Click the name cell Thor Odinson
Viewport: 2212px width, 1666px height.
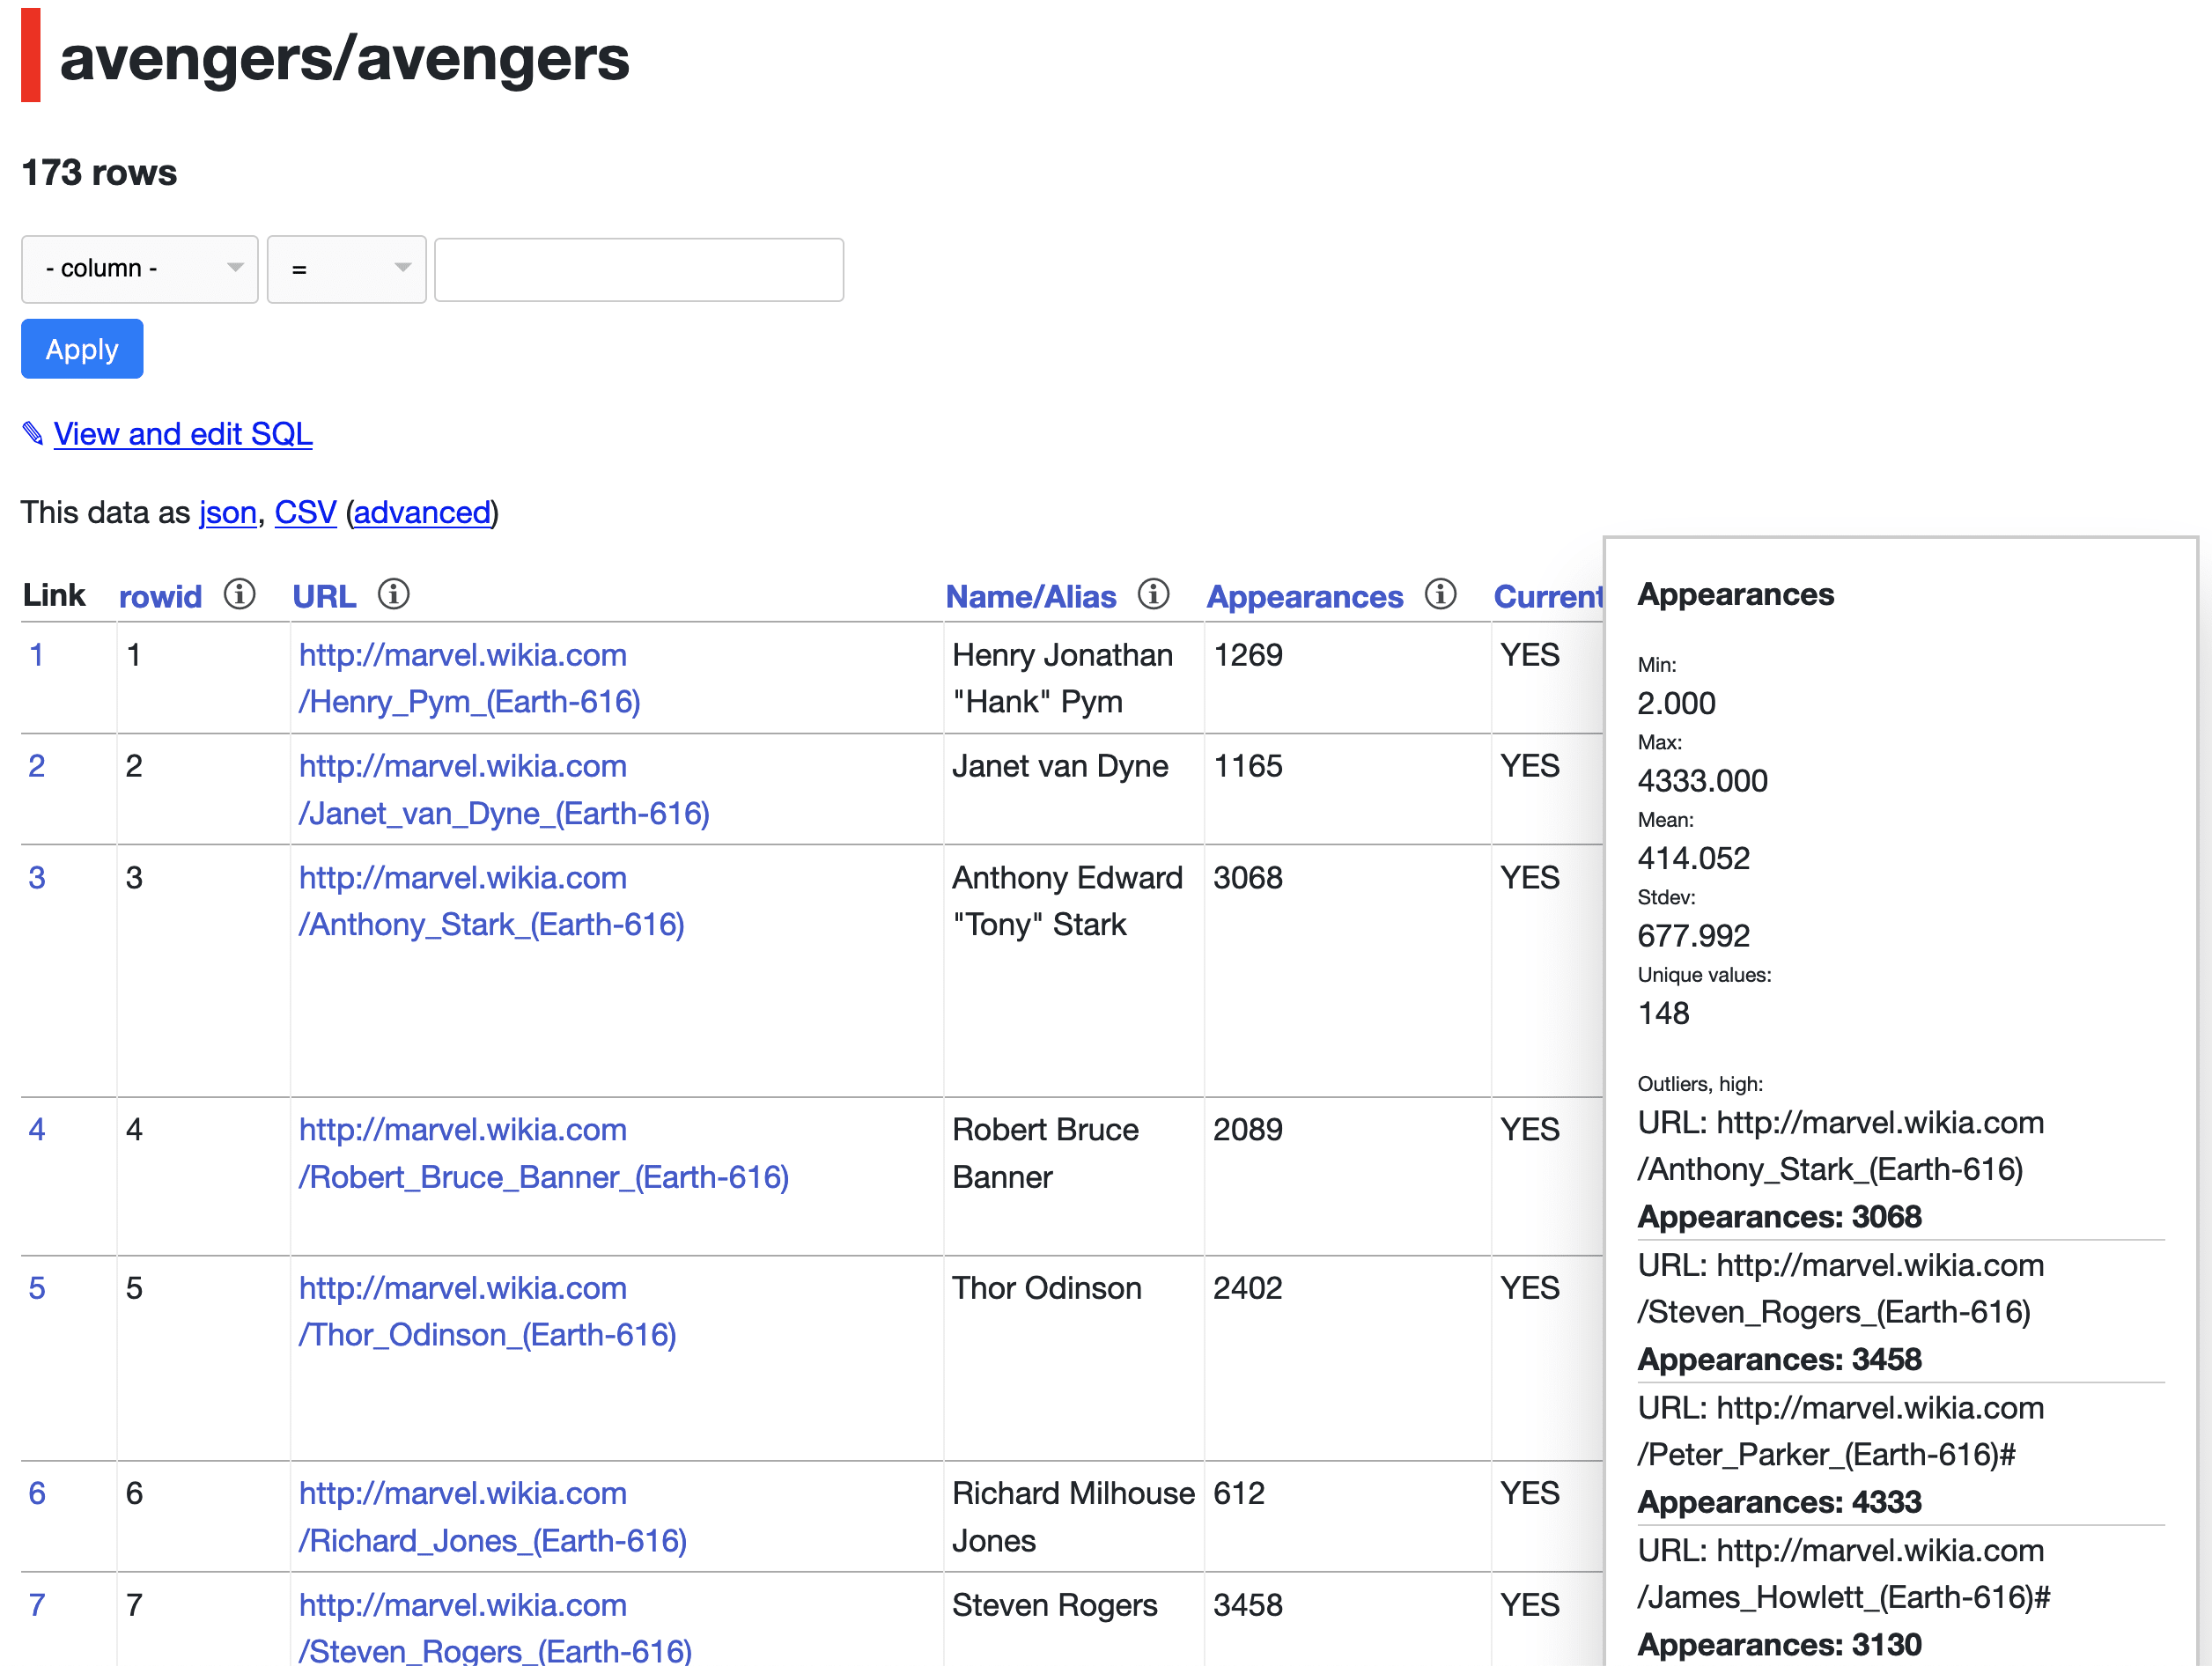coord(1047,1287)
